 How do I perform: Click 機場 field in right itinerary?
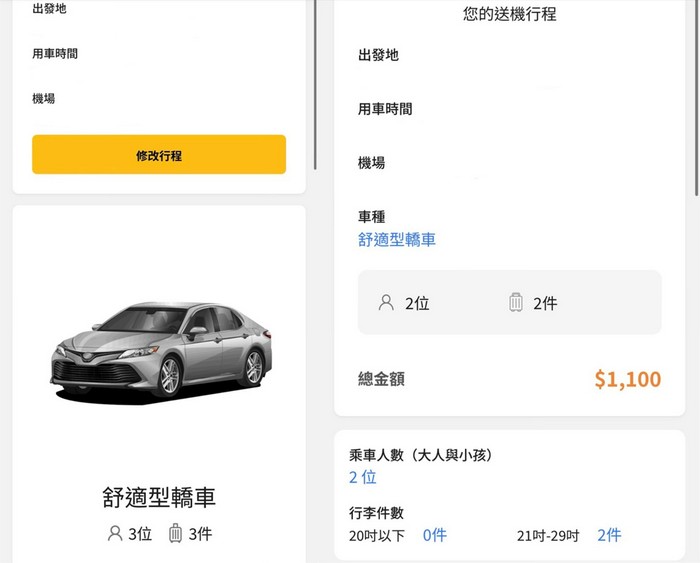371,163
